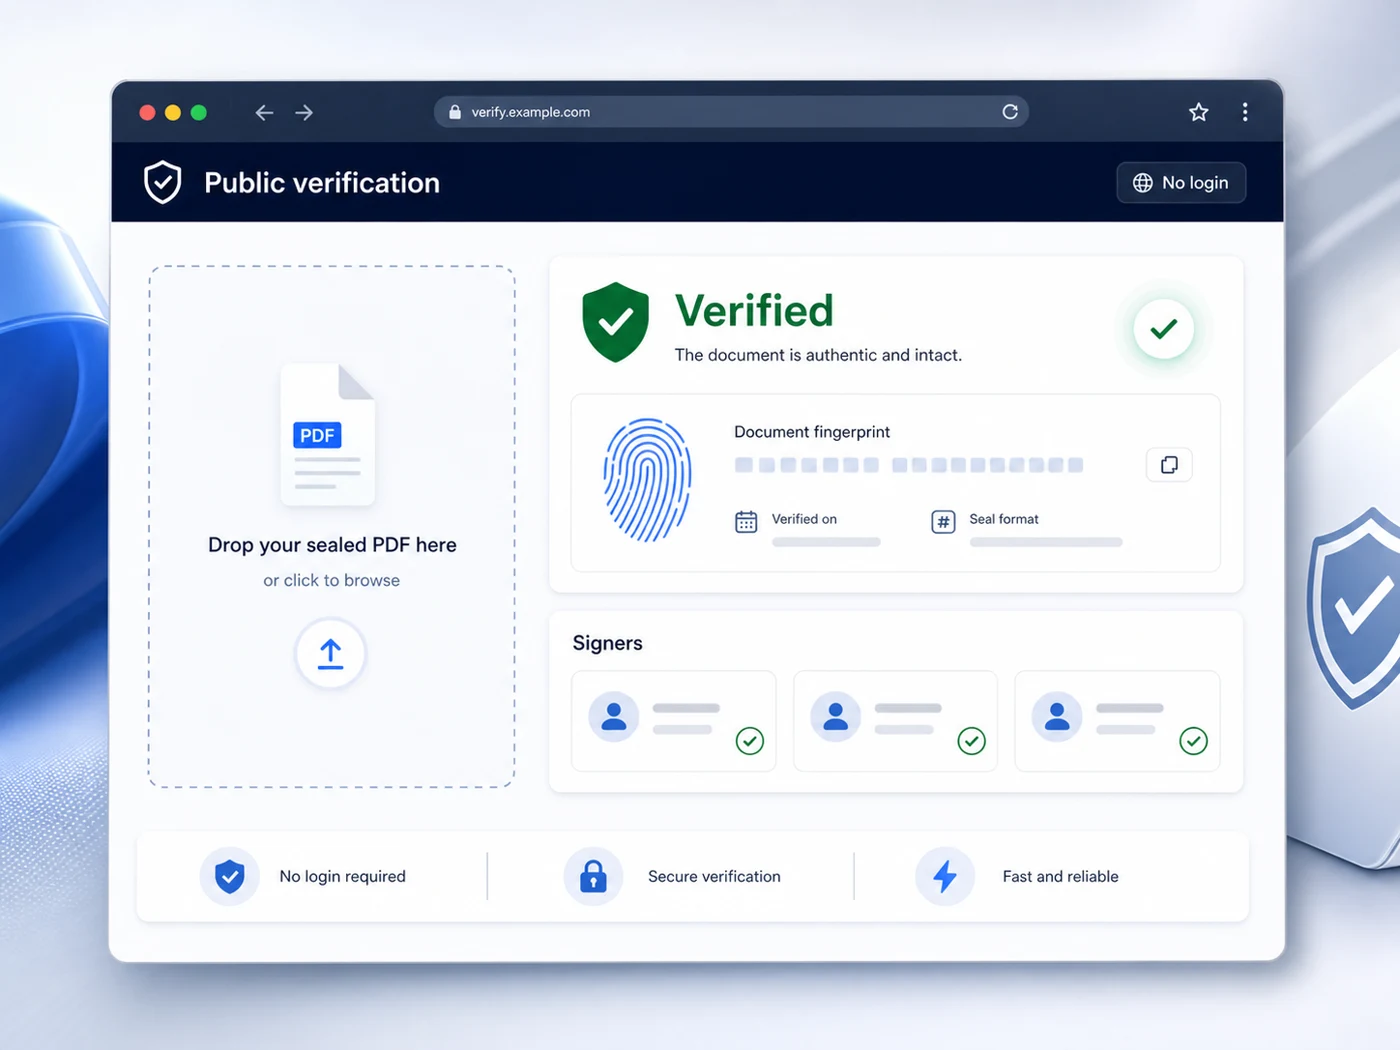This screenshot has width=1400, height=1050.
Task: Focus the verify.example.com address bar
Action: point(731,112)
